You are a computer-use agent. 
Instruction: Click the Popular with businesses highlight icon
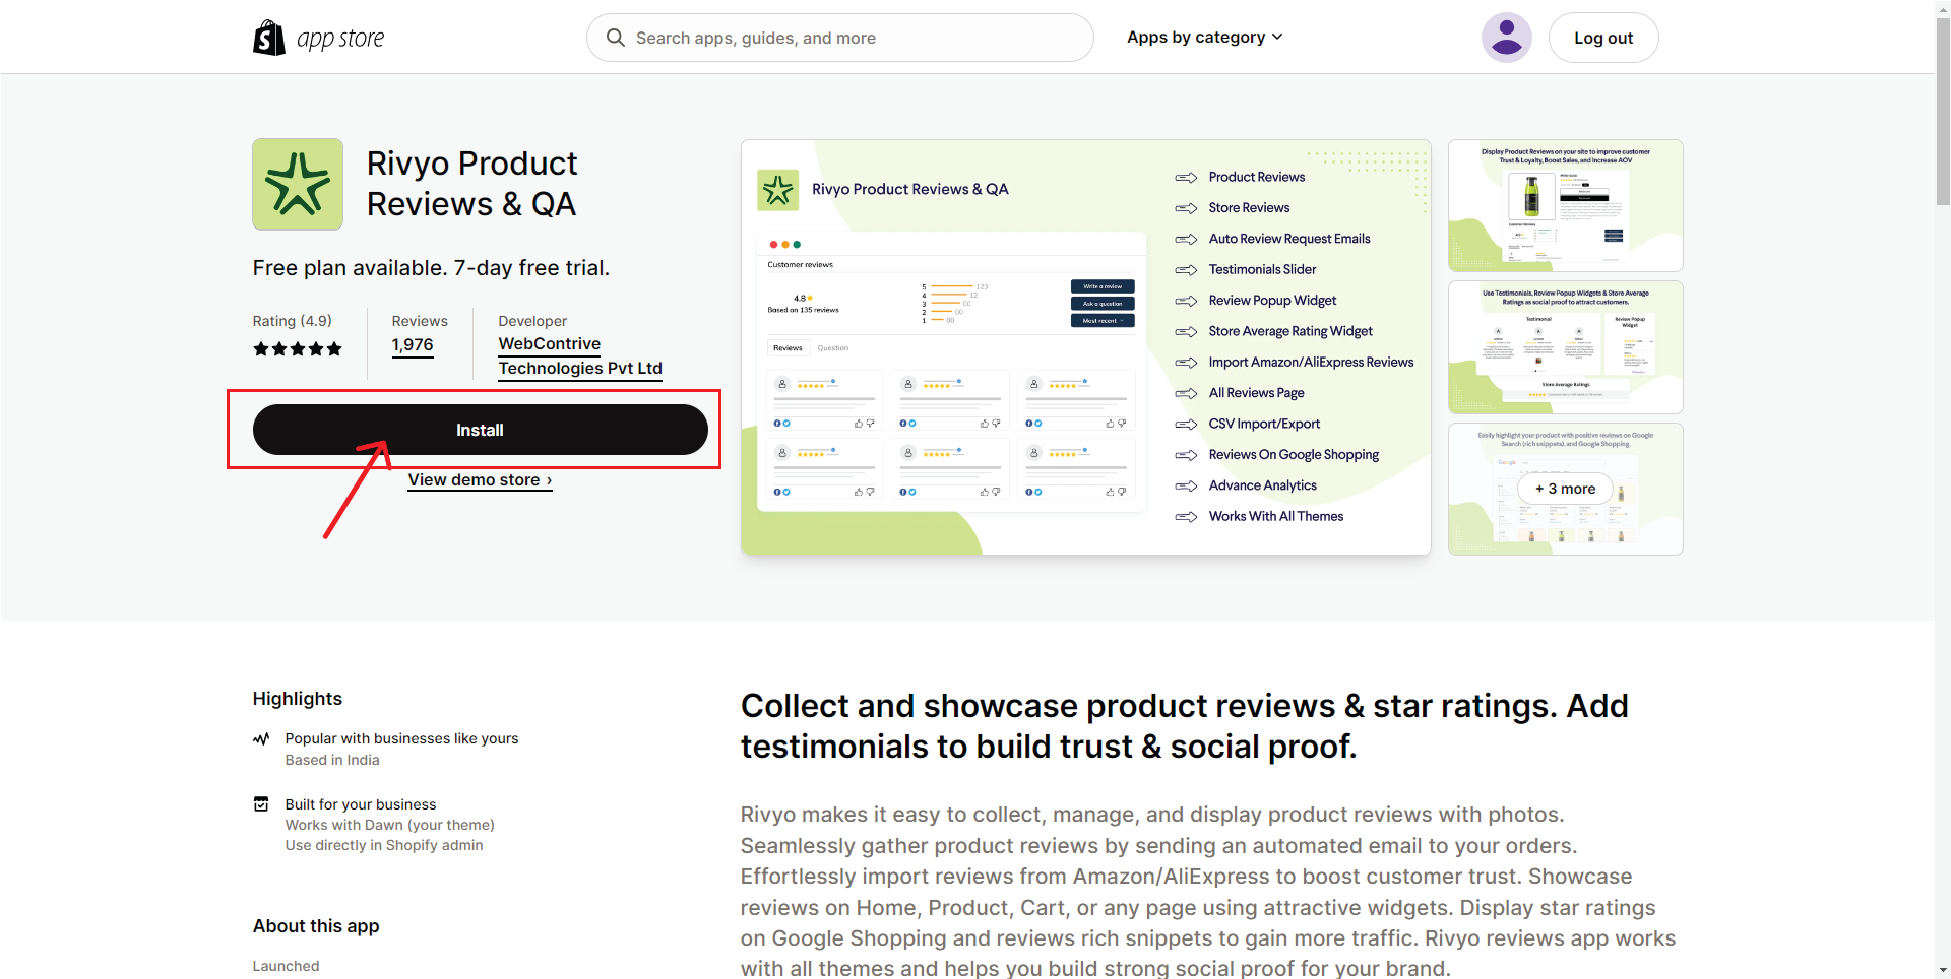pyautogui.click(x=261, y=739)
